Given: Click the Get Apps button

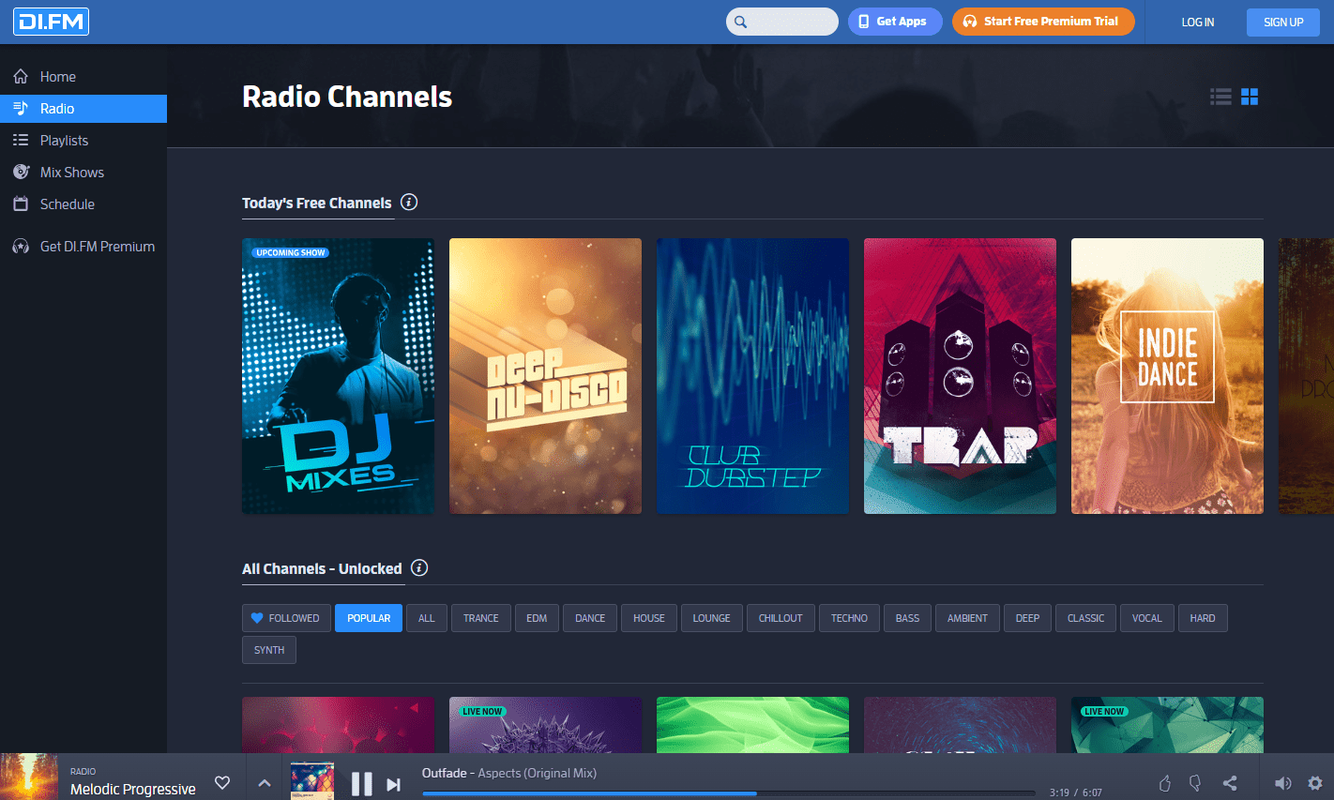Looking at the screenshot, I should 895,21.
